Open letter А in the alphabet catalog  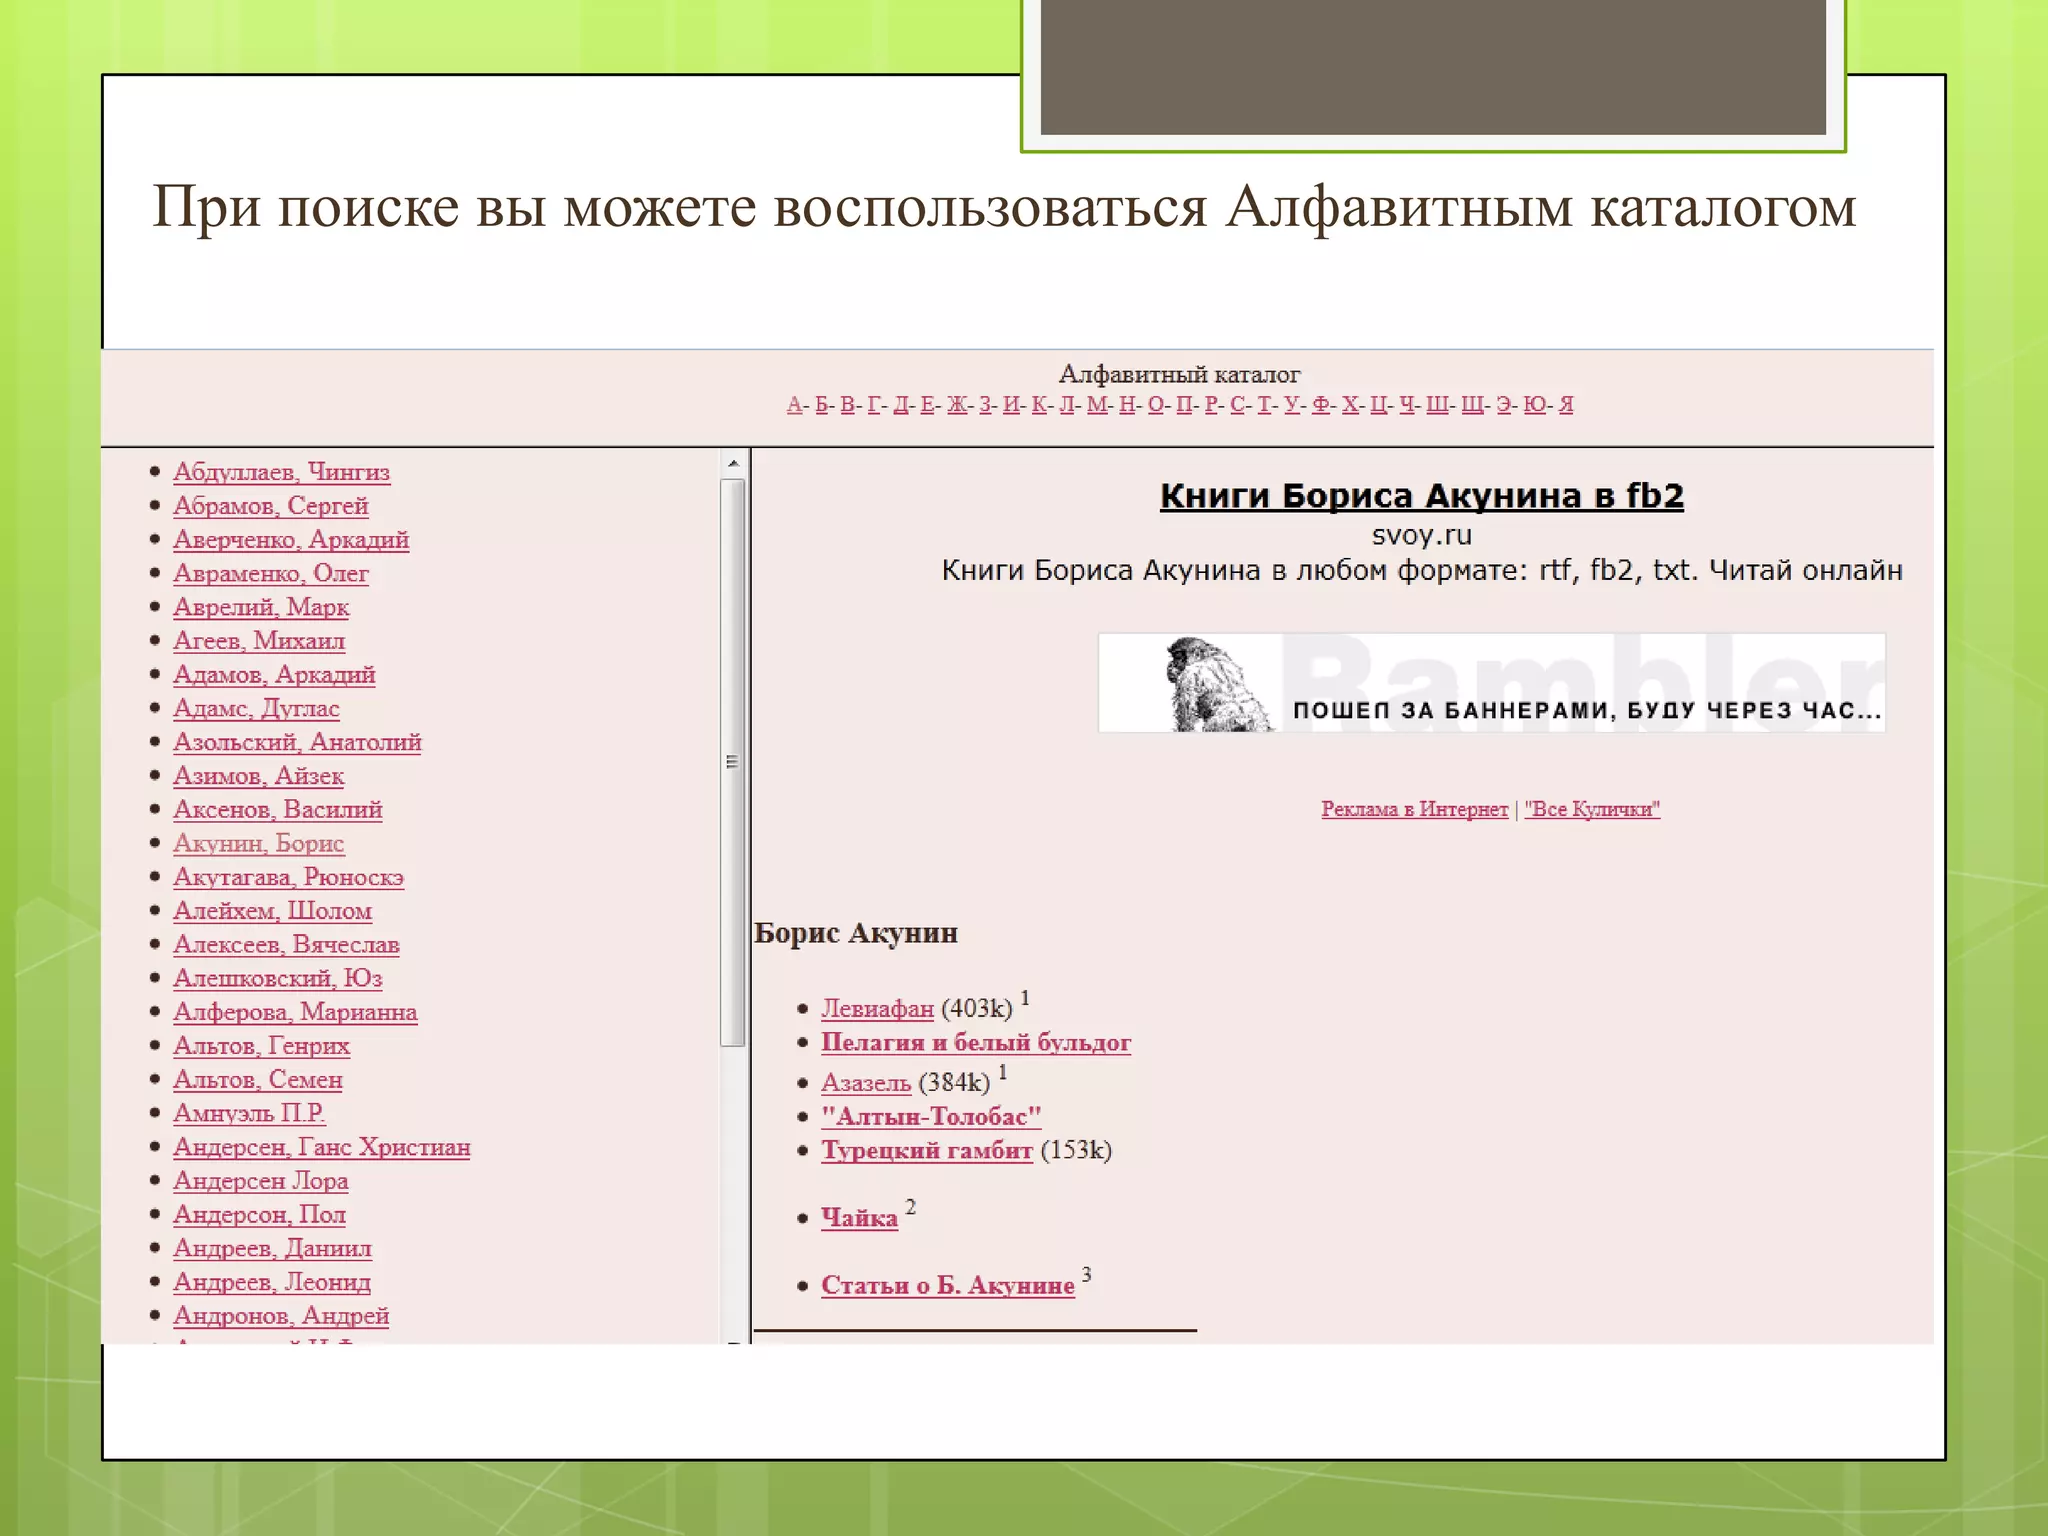pyautogui.click(x=794, y=404)
